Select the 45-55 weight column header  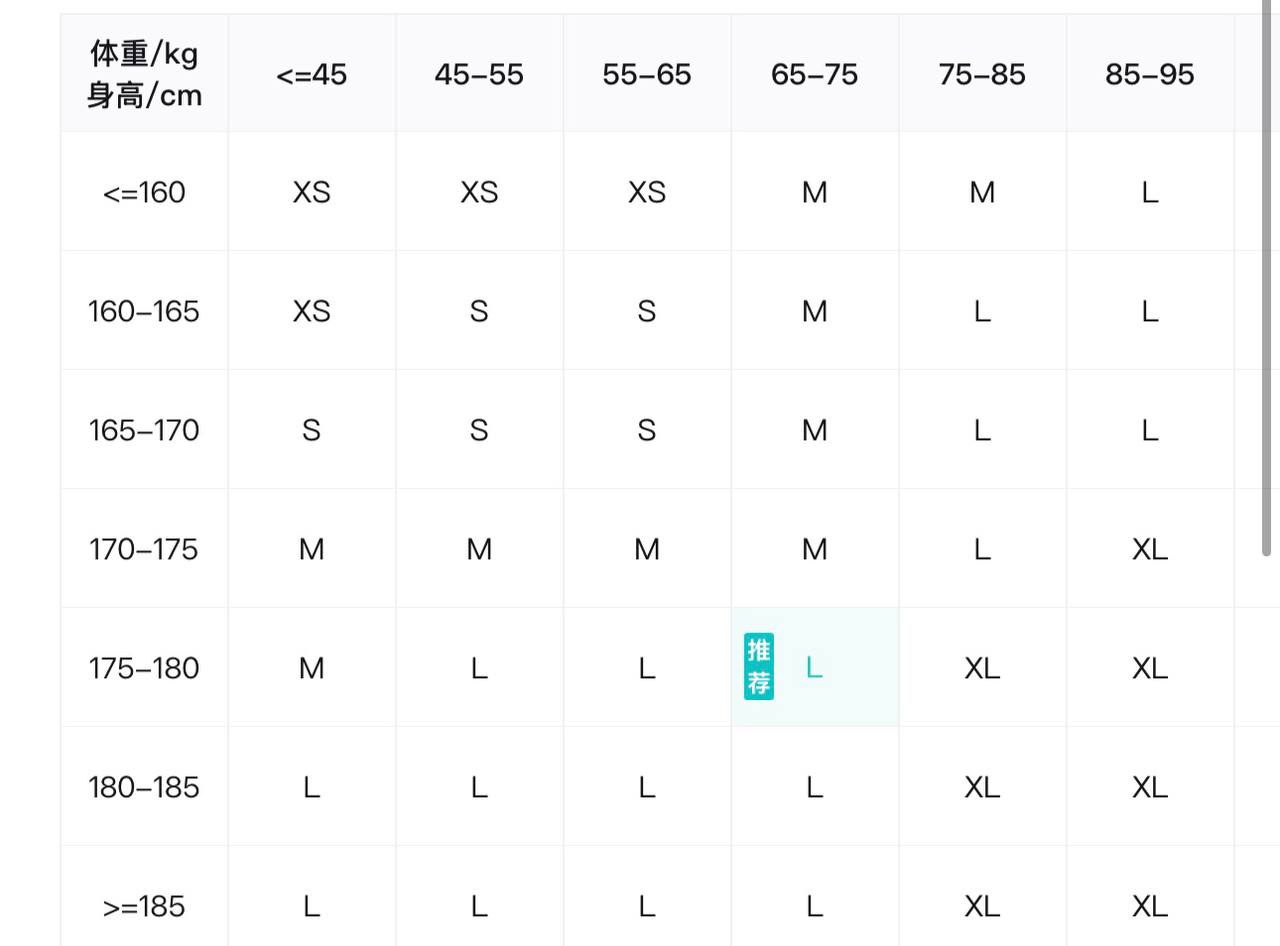479,75
